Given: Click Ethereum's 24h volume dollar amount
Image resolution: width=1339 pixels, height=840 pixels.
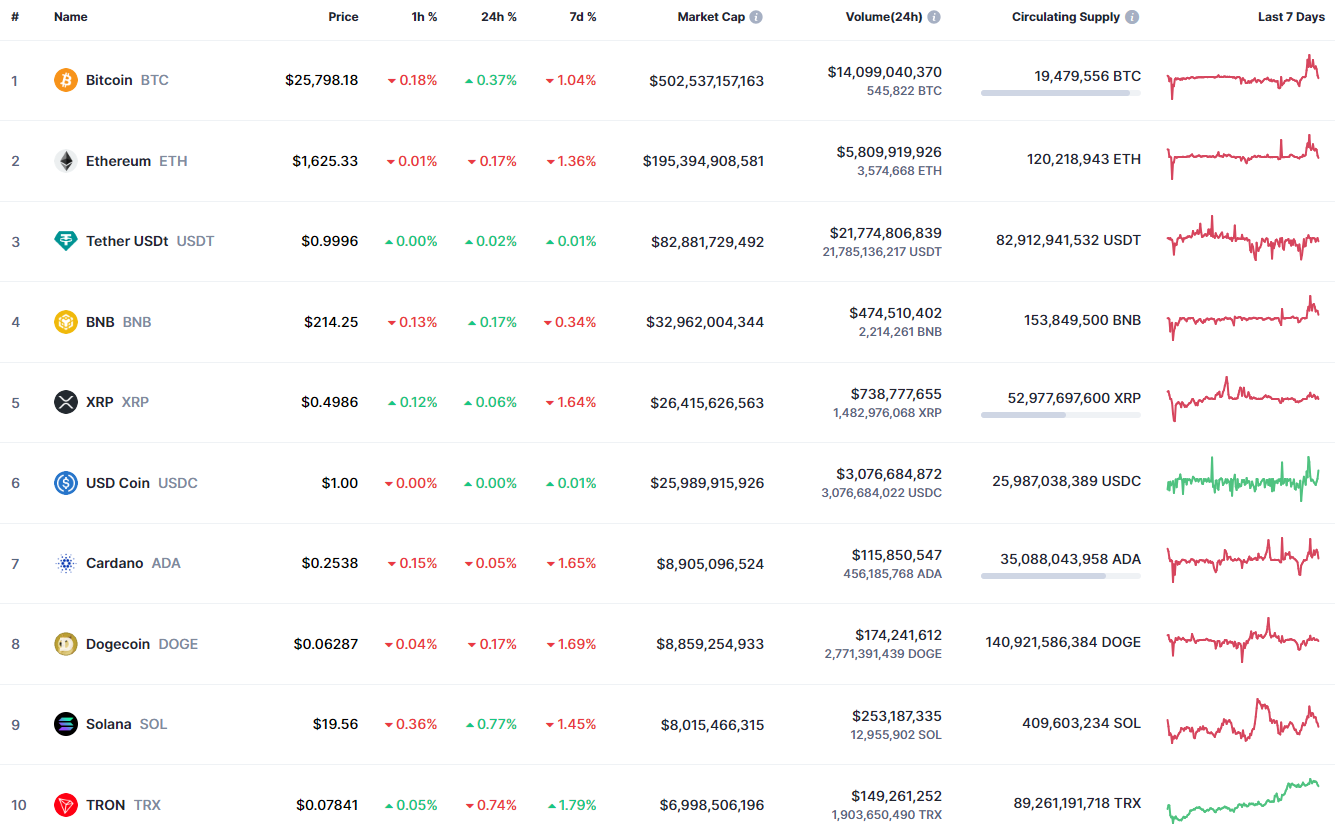Looking at the screenshot, I should tap(889, 152).
